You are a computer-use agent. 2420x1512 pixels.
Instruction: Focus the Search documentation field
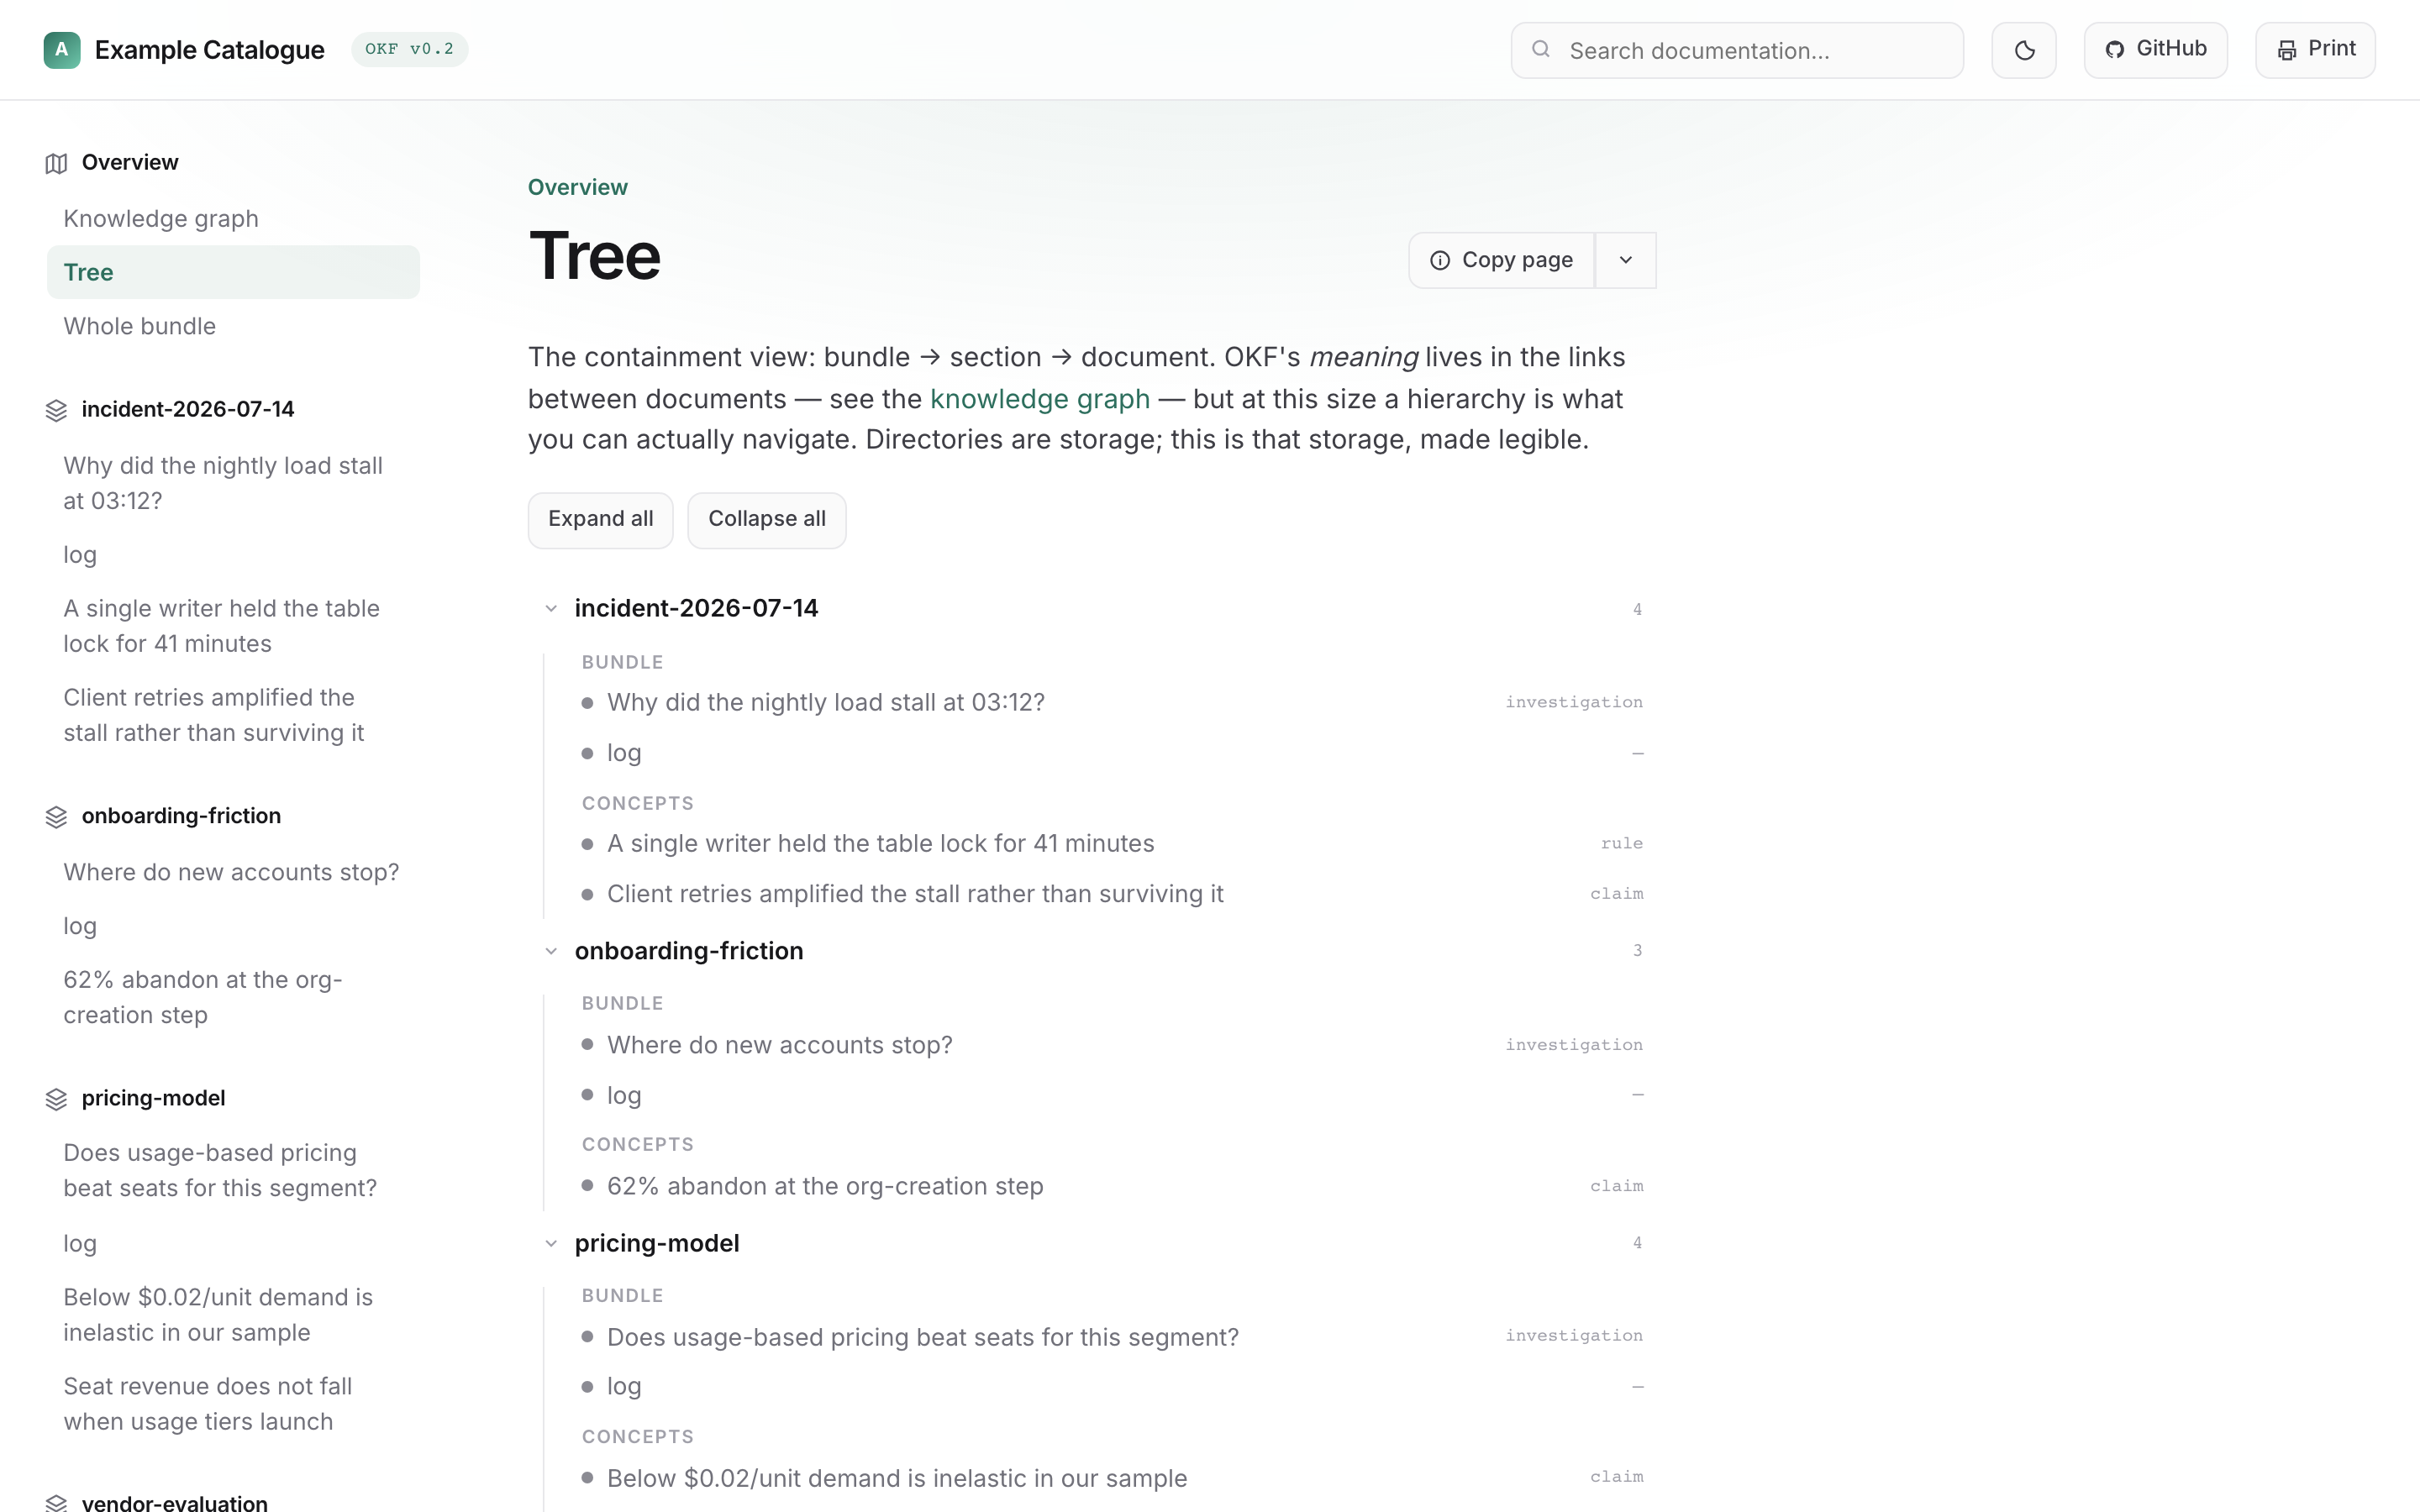point(1737,50)
